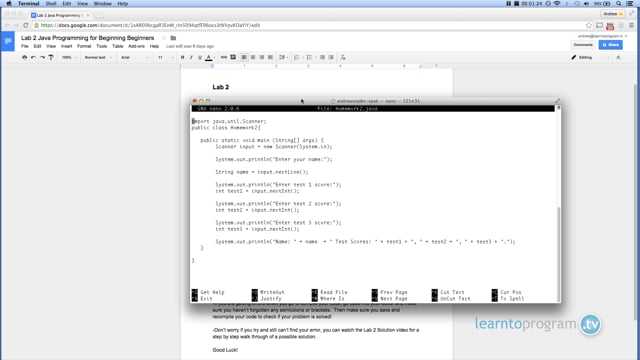Click the Comments button
This screenshot has height=360, width=640.
583,45
